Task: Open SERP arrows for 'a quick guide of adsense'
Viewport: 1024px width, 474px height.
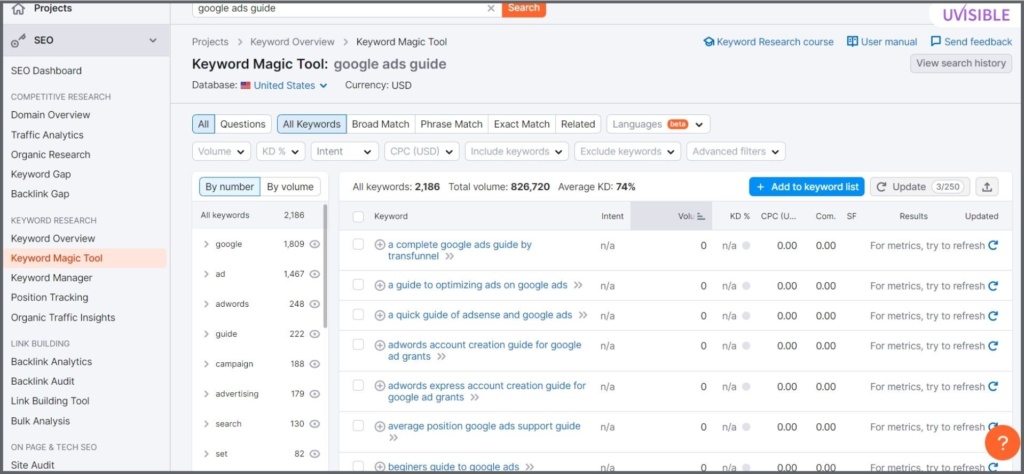Action: pyautogui.click(x=583, y=315)
